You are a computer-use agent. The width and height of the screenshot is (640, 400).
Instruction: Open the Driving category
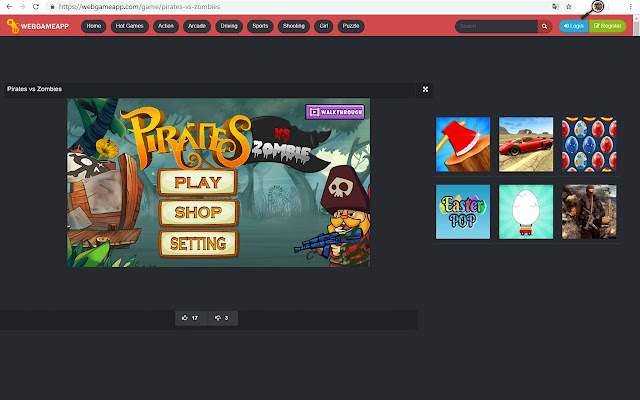tap(229, 26)
